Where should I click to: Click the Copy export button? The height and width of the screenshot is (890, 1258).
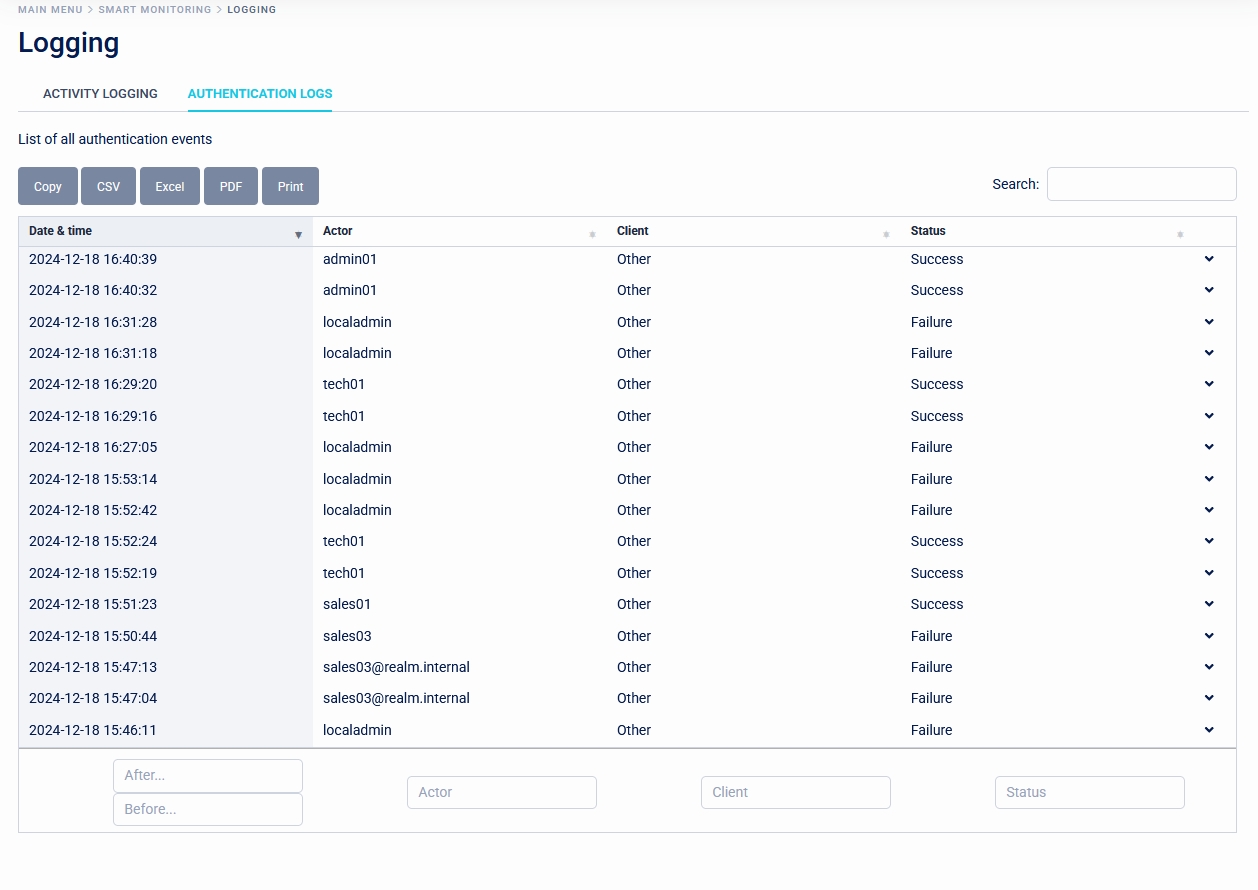[47, 186]
